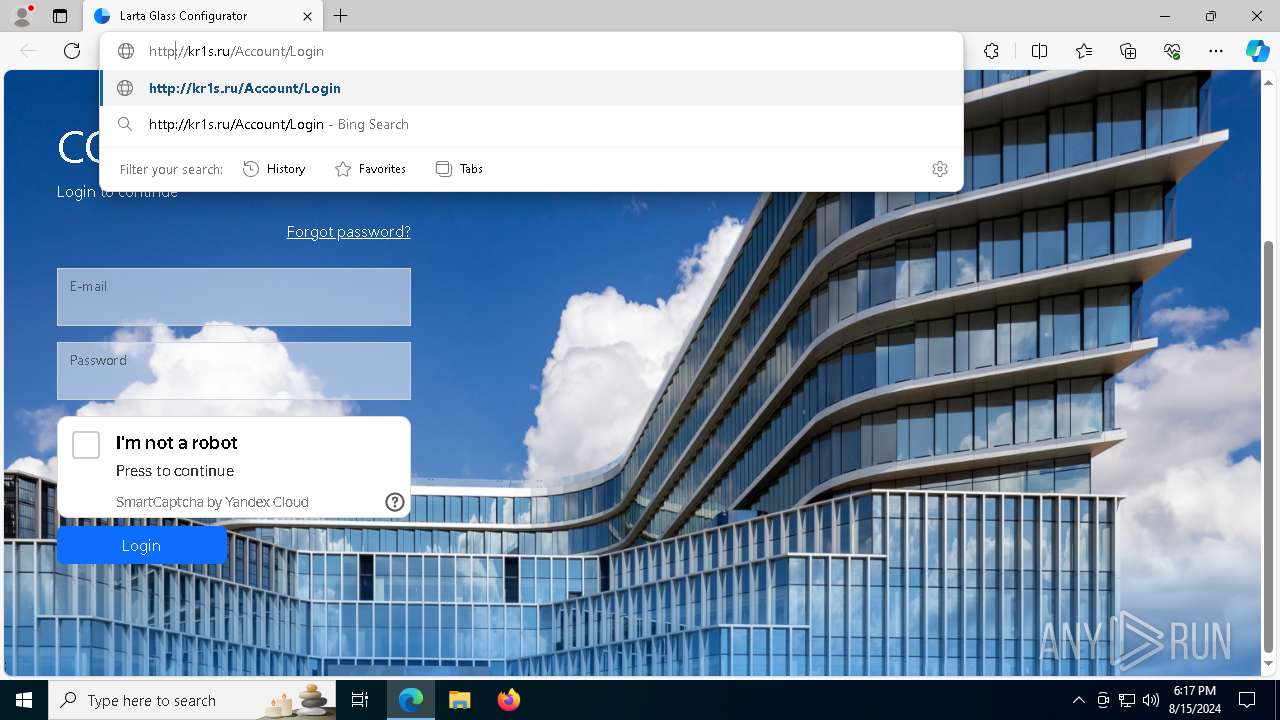Open the Windows Start menu

[24, 700]
